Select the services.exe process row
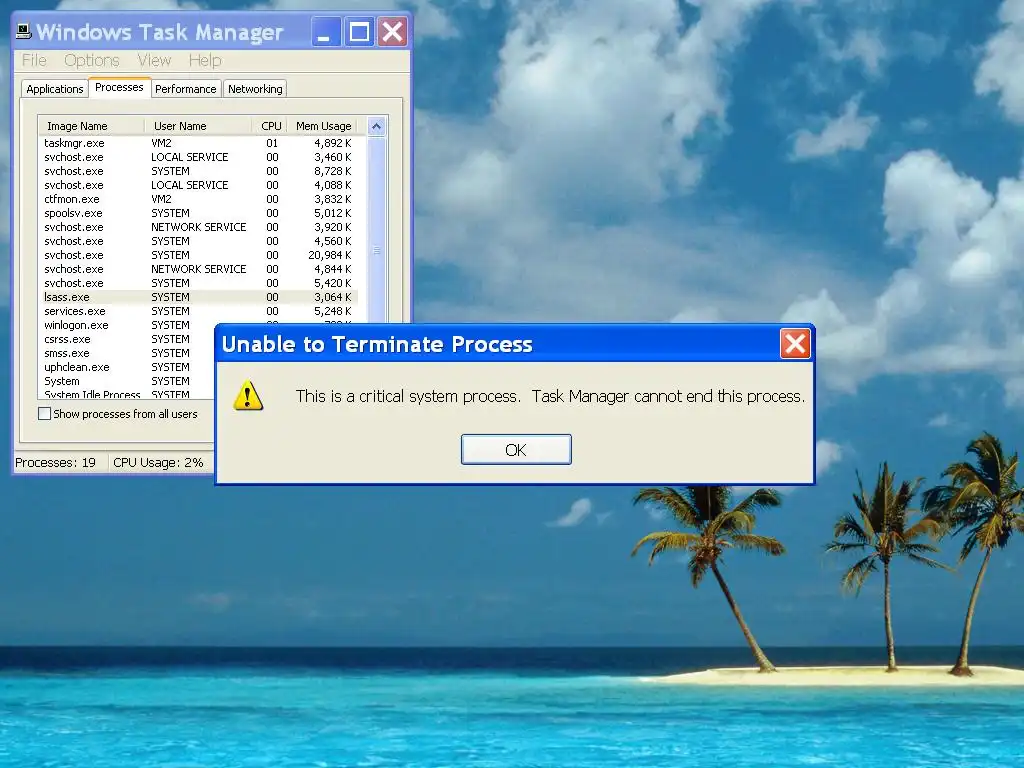Viewport: 1024px width, 768px height. (x=198, y=311)
